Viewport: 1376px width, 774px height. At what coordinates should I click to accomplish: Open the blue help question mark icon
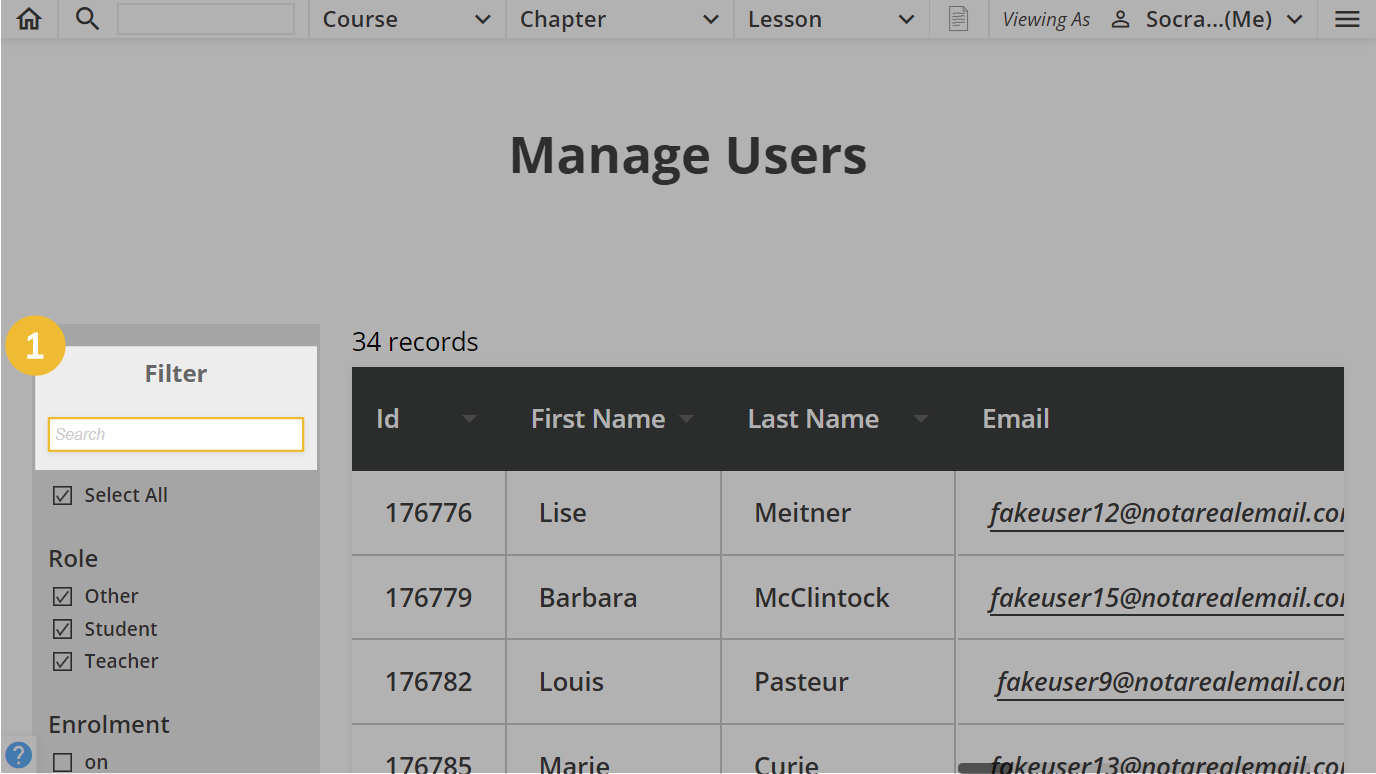tap(18, 755)
